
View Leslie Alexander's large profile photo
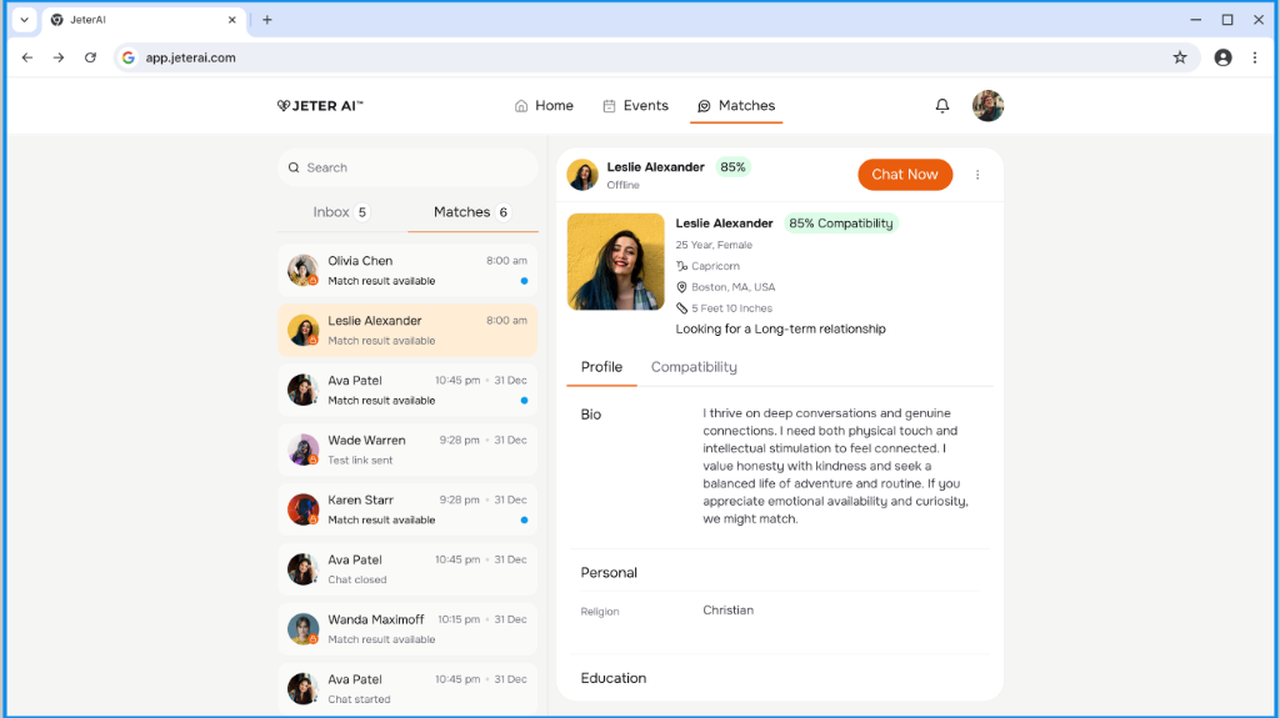click(616, 262)
